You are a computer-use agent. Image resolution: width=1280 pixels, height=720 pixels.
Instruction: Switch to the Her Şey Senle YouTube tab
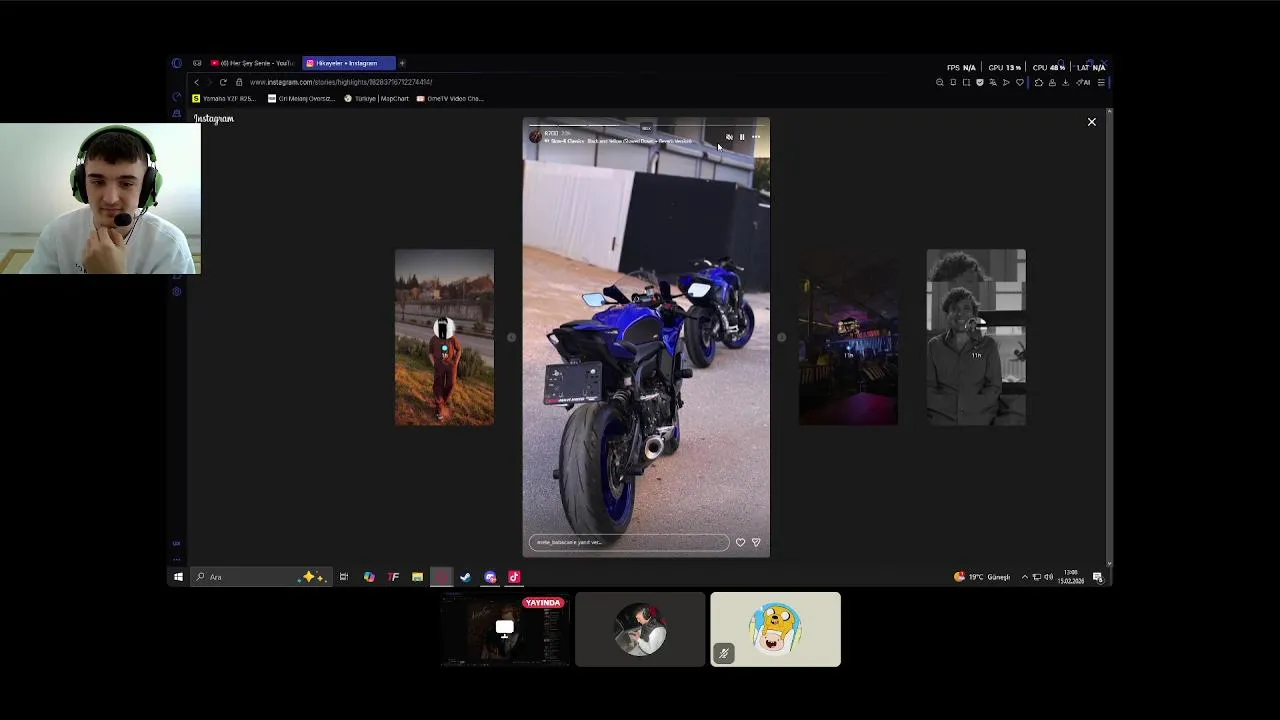(252, 63)
